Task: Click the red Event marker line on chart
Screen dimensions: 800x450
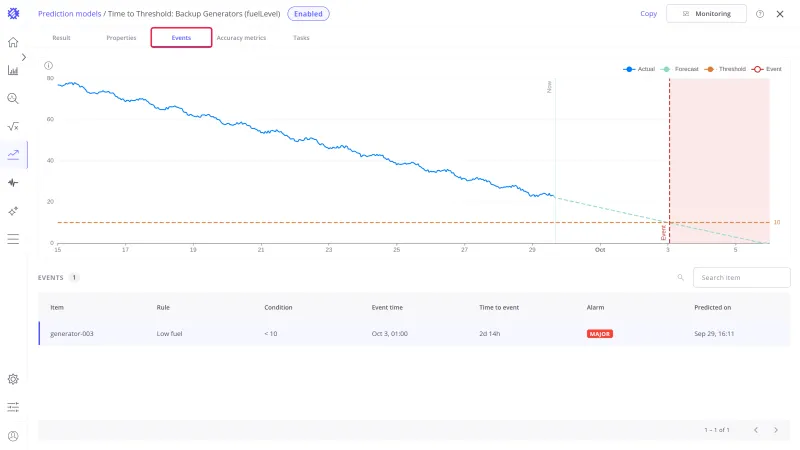Action: tap(669, 161)
